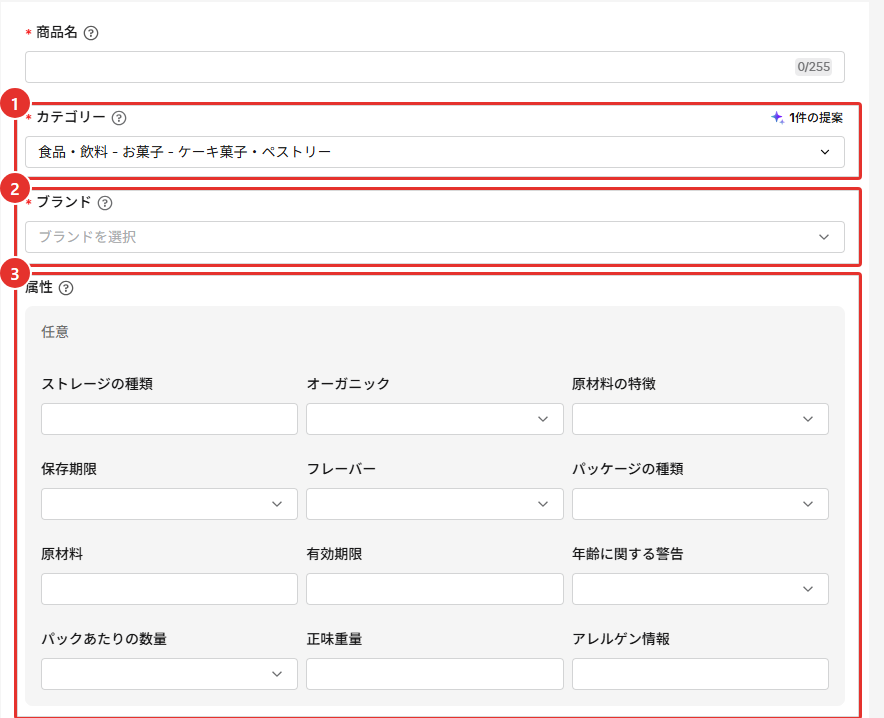Expand the カテゴリー dropdown
The image size is (884, 718).
coord(435,152)
